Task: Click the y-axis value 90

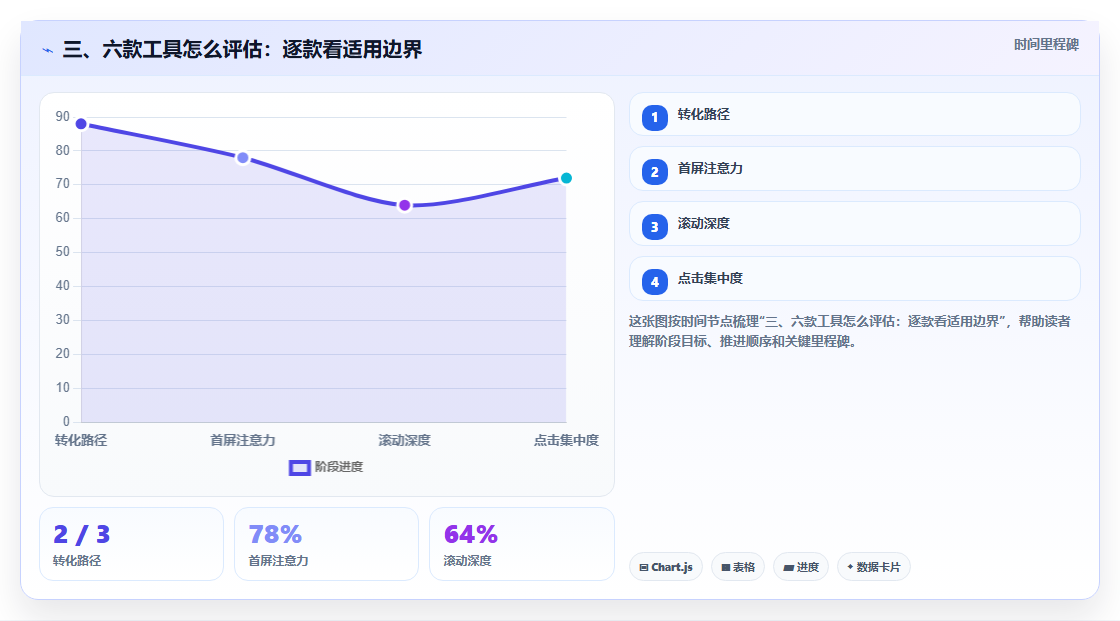Action: click(x=63, y=116)
